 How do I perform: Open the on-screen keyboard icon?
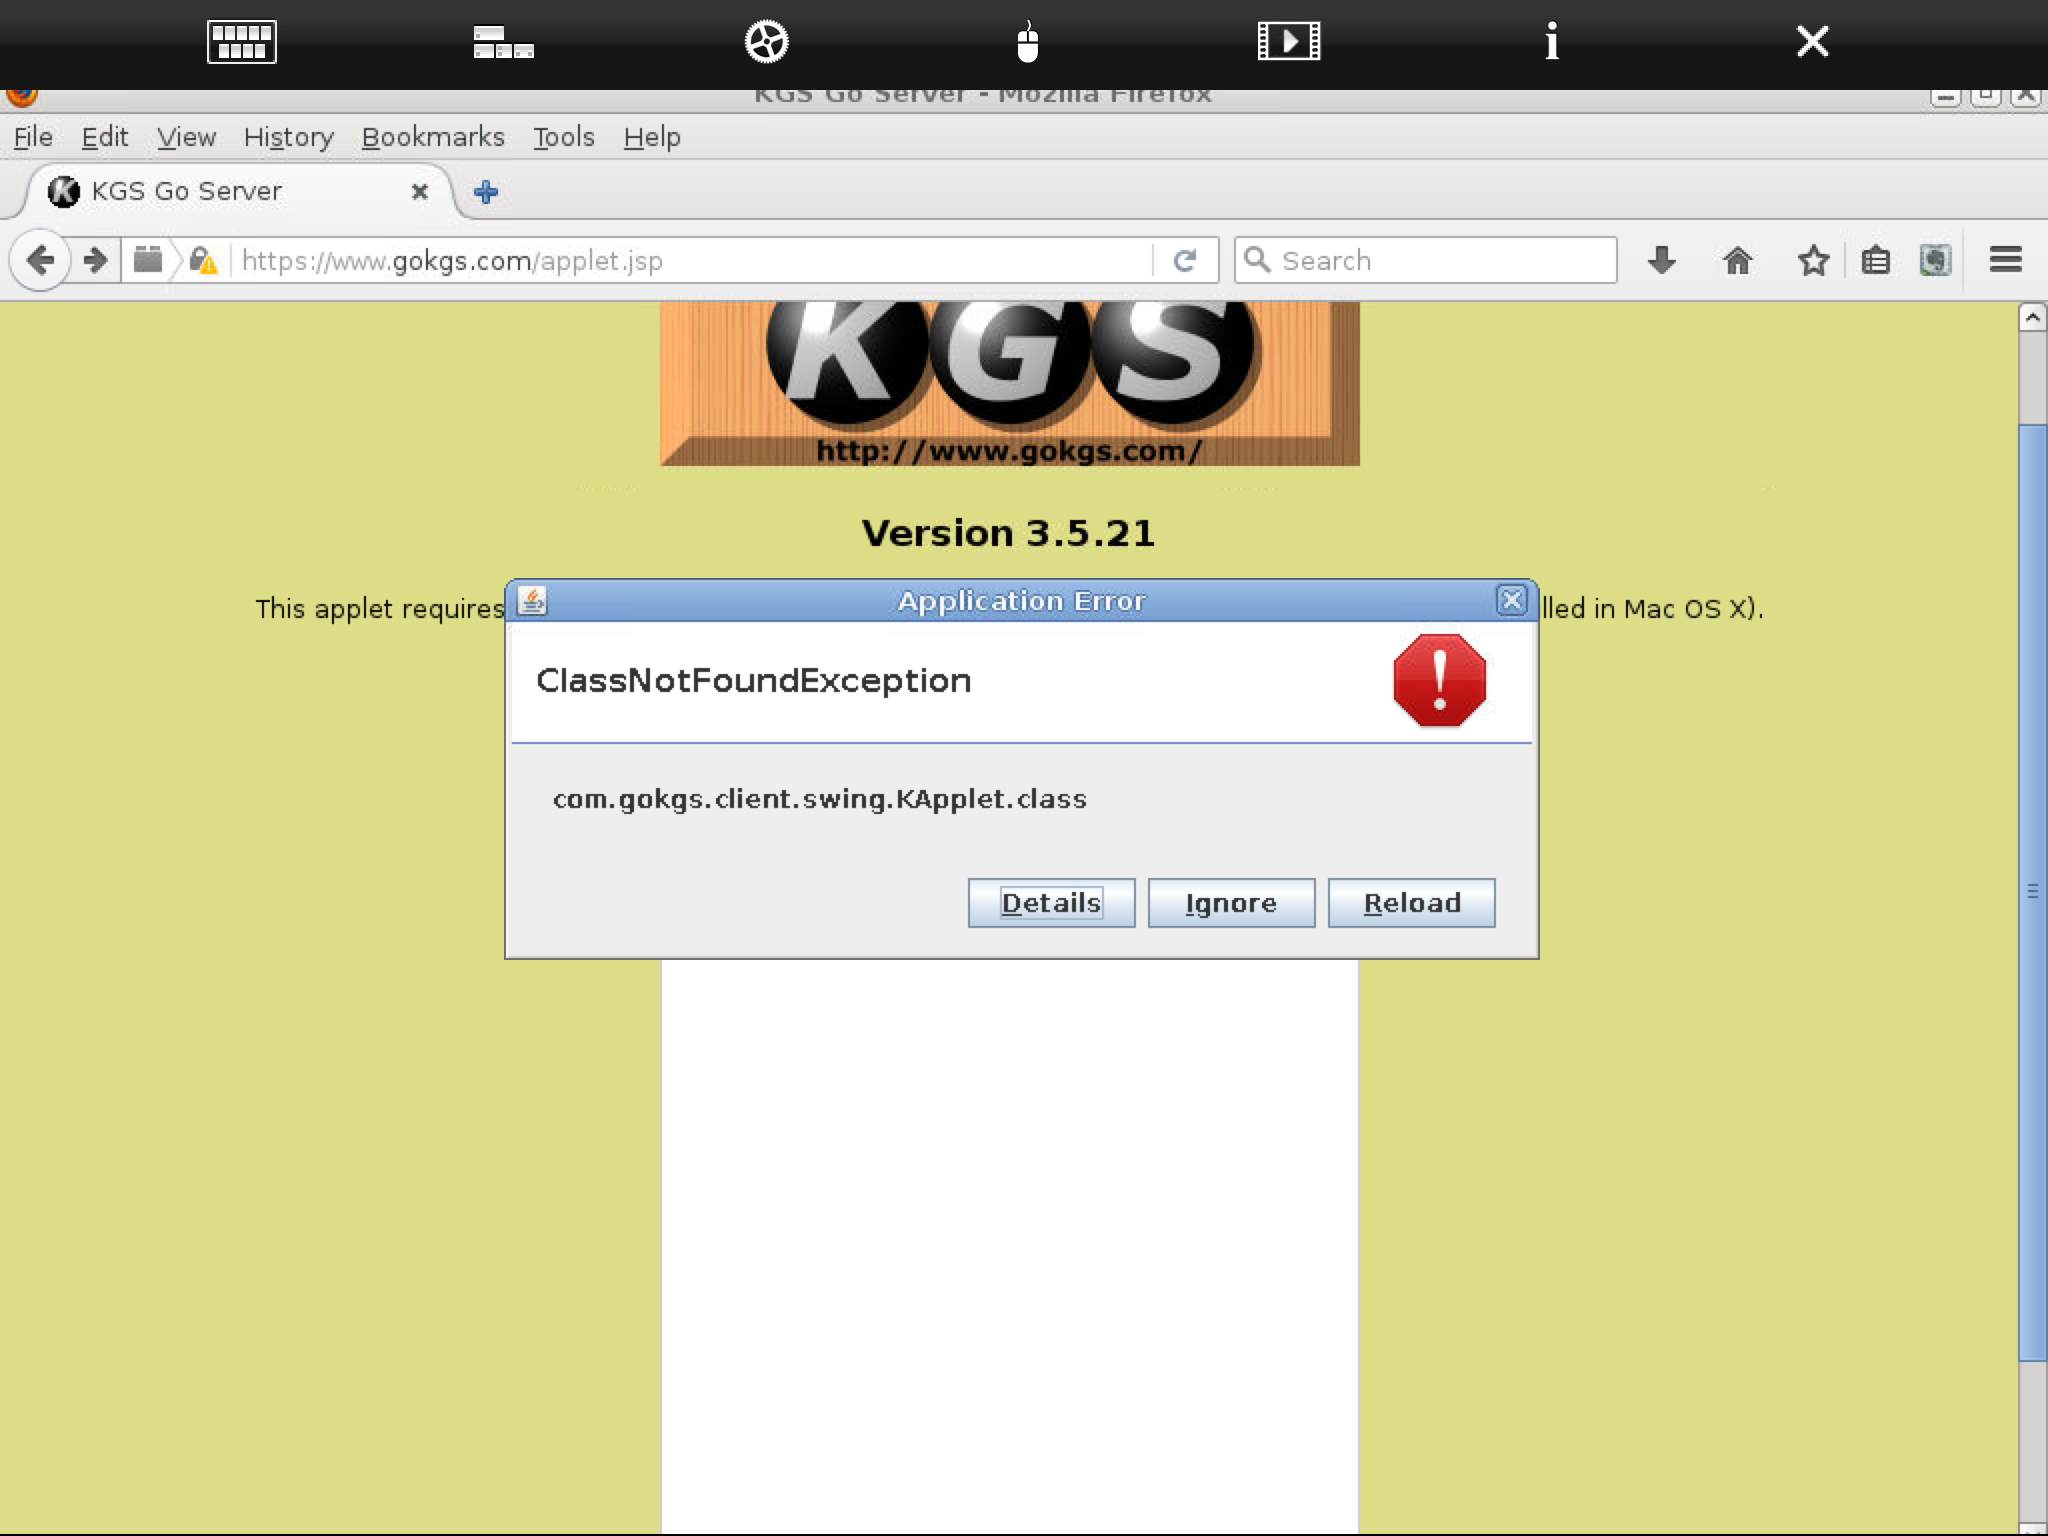point(241,42)
